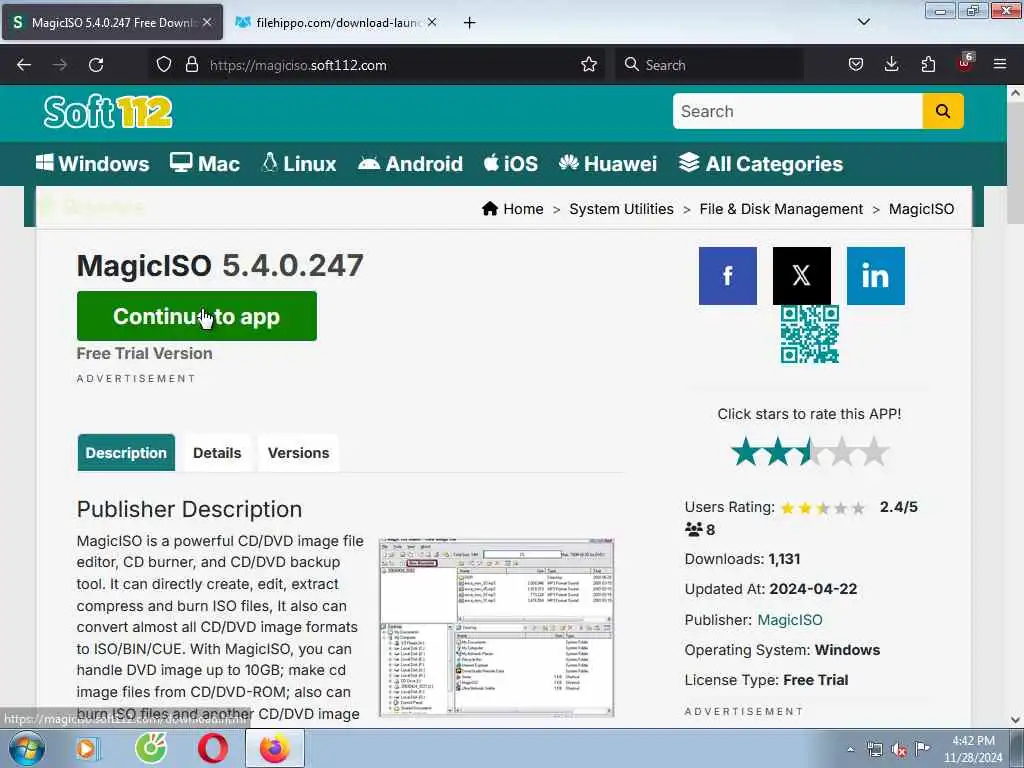
Task: Rate the app one star
Action: point(746,452)
